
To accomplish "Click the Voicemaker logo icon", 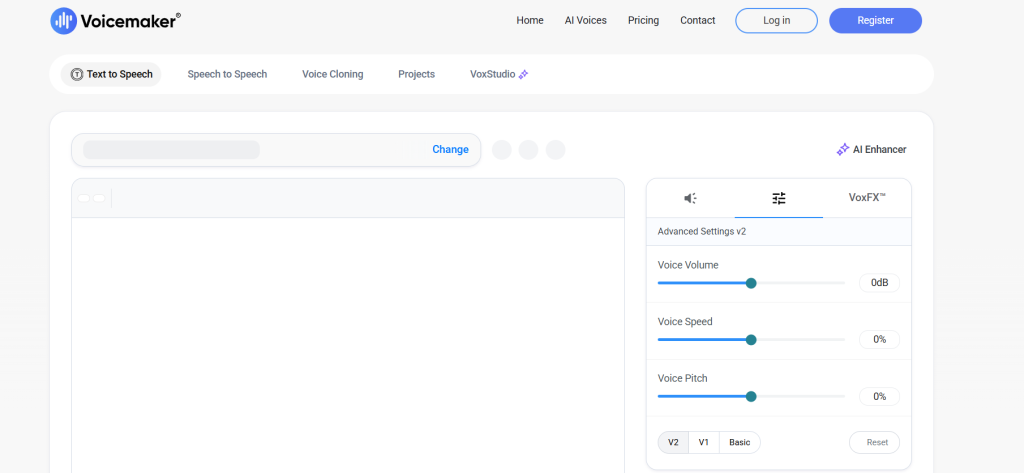I will [64, 20].
